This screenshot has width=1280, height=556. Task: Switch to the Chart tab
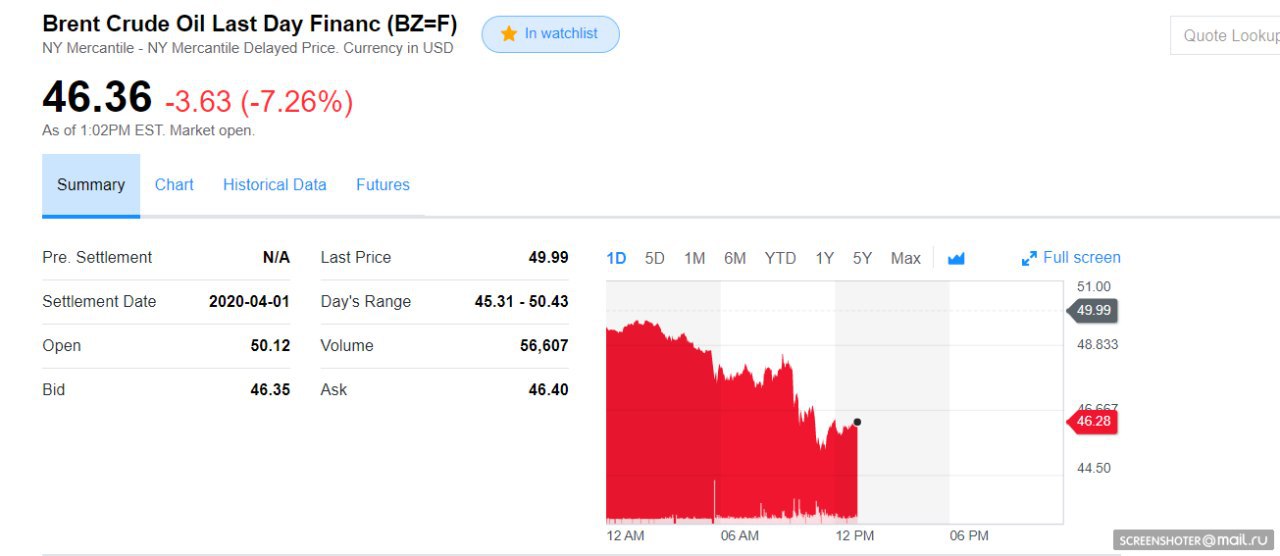(174, 185)
